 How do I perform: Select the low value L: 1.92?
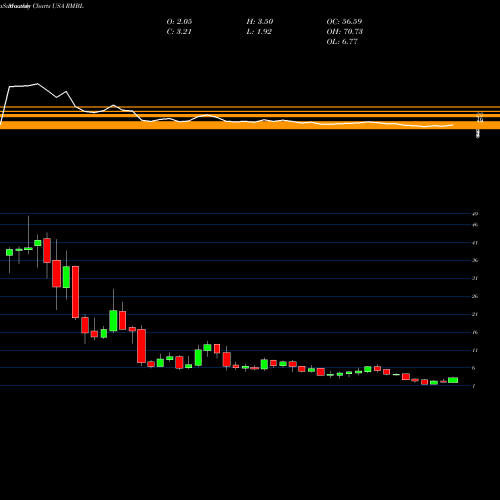pyautogui.click(x=259, y=32)
